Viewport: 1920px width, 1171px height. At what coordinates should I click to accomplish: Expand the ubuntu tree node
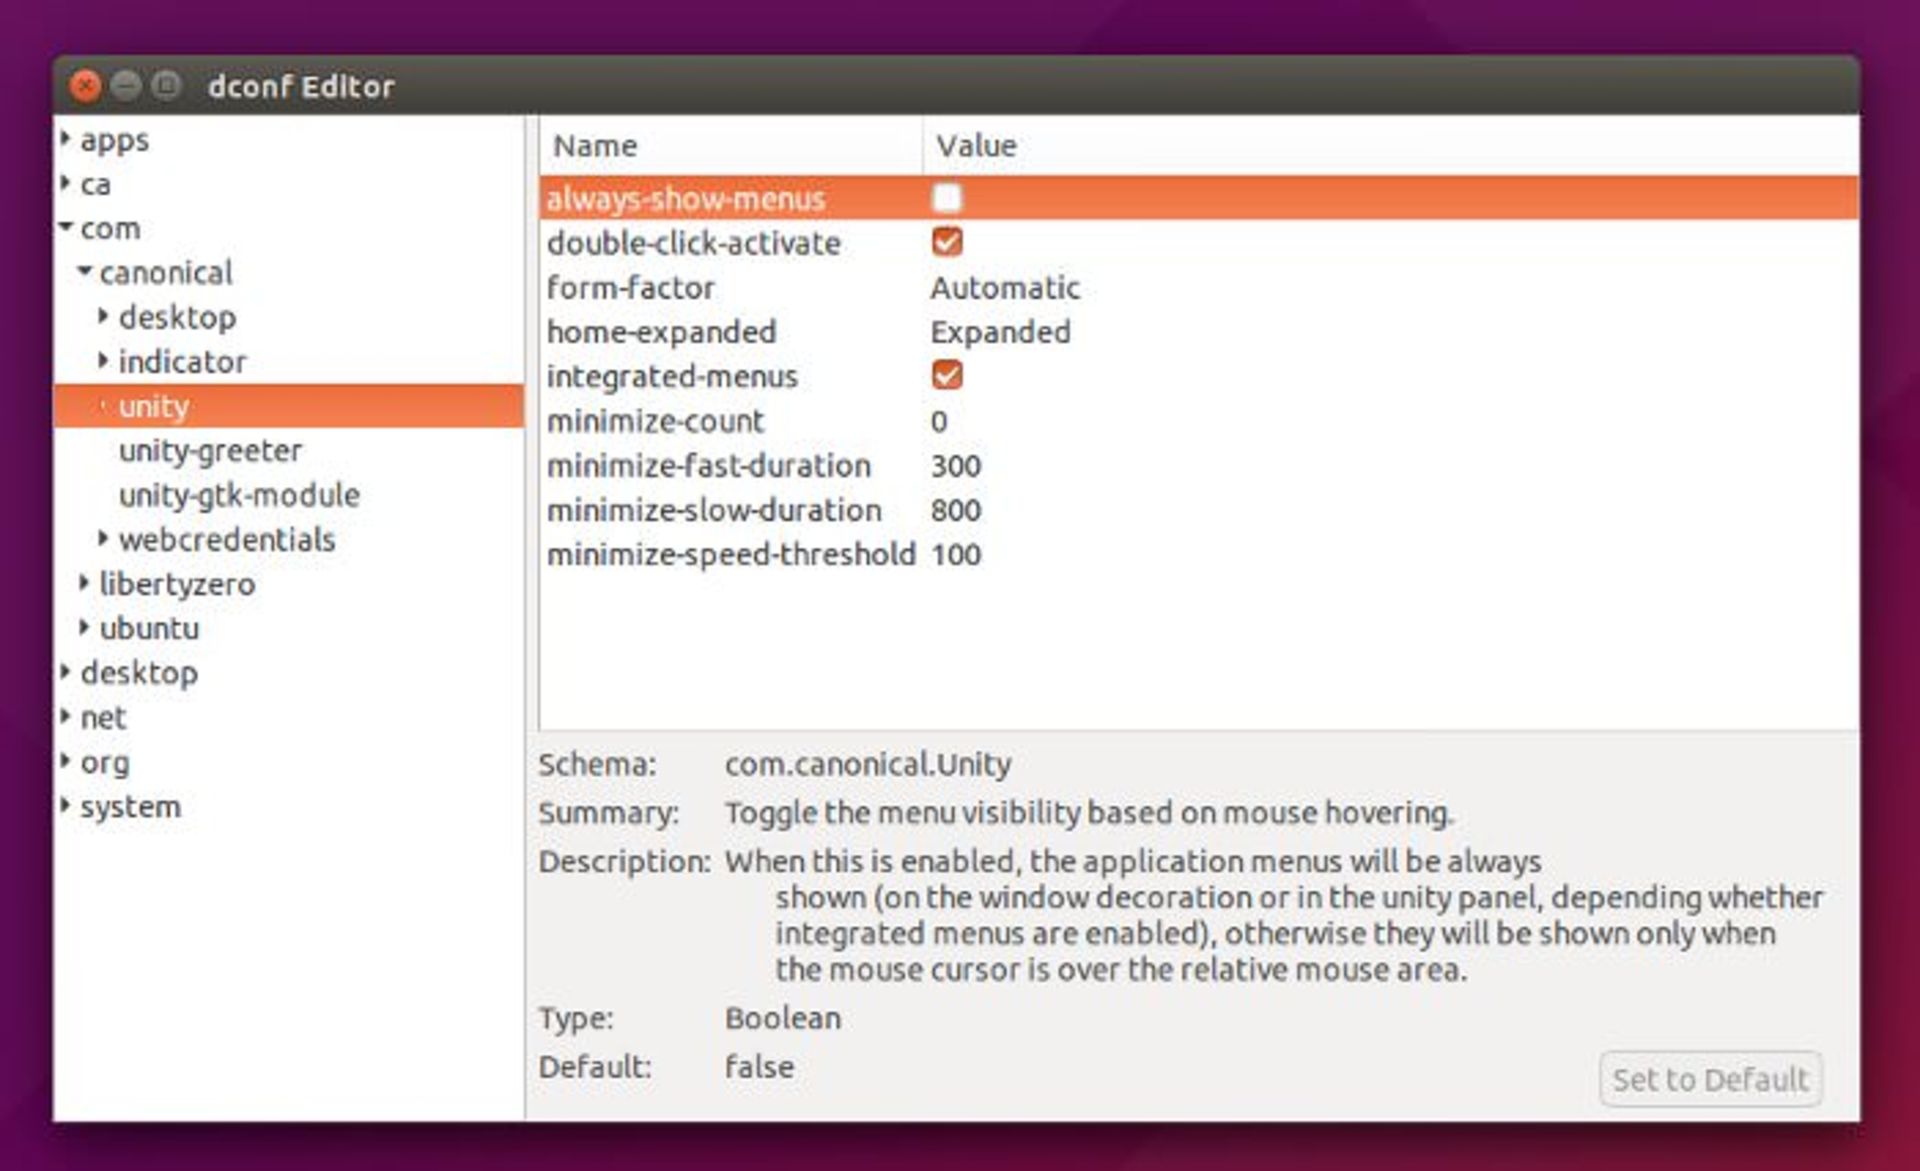(86, 628)
